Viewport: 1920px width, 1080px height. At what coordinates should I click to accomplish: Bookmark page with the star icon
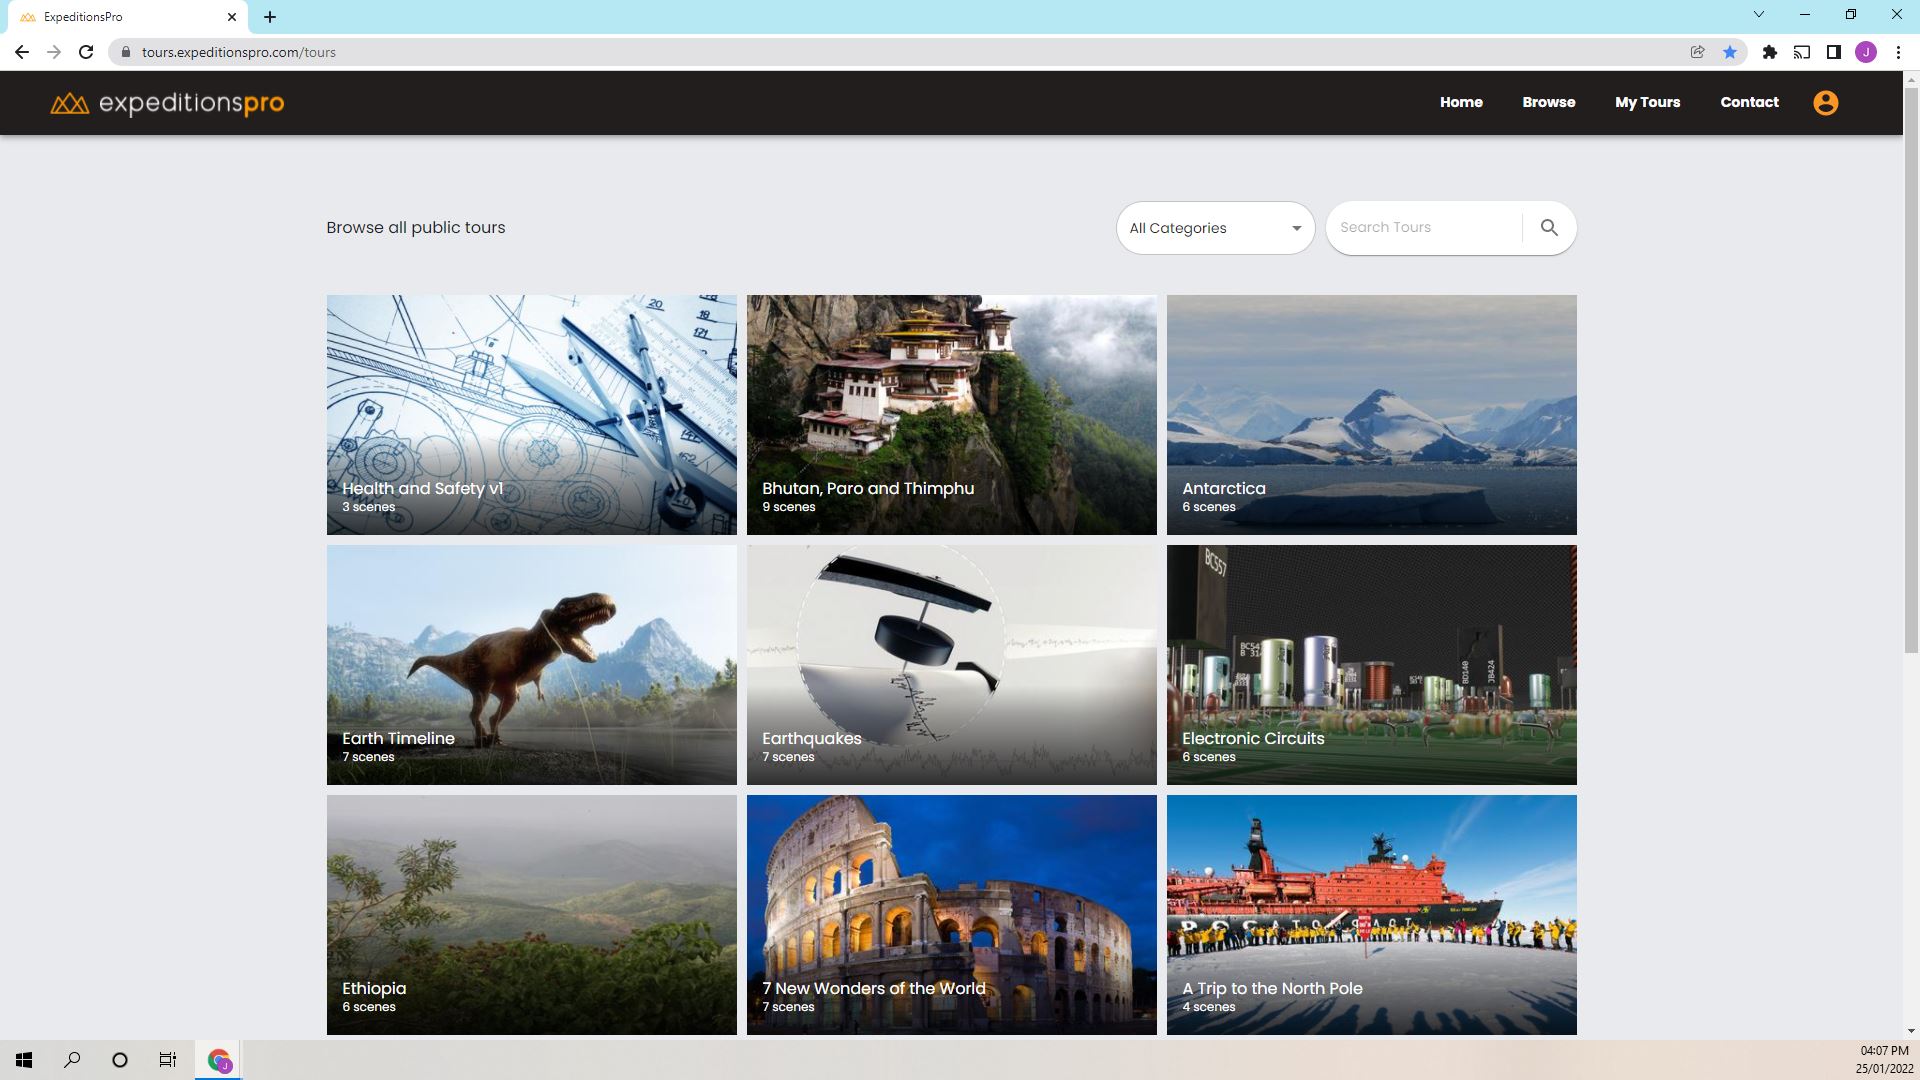tap(1730, 52)
